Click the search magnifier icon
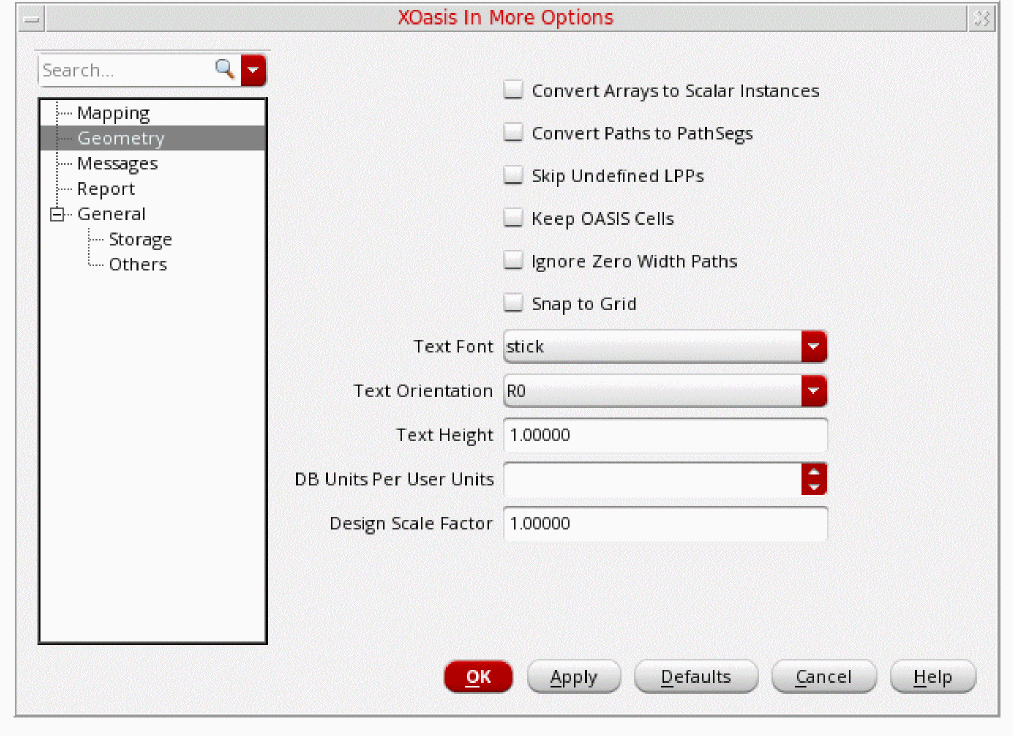Viewport: 1013px width, 736px height. [x=225, y=69]
